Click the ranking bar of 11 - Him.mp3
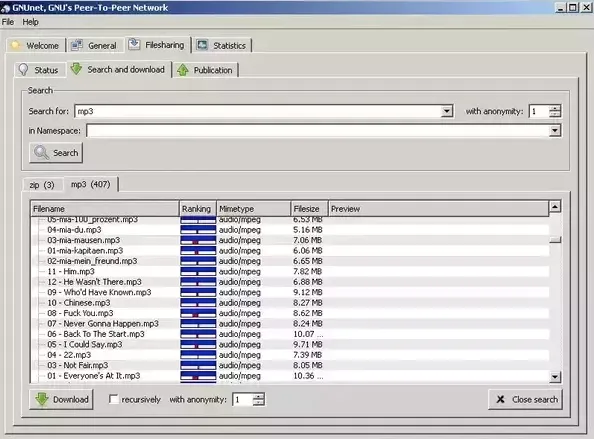The width and height of the screenshot is (594, 439). [x=198, y=271]
